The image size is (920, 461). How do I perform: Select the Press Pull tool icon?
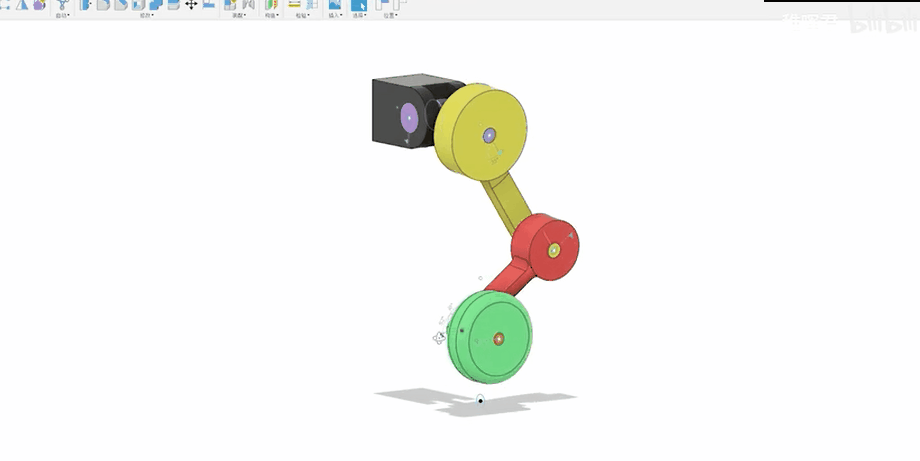coord(86,4)
